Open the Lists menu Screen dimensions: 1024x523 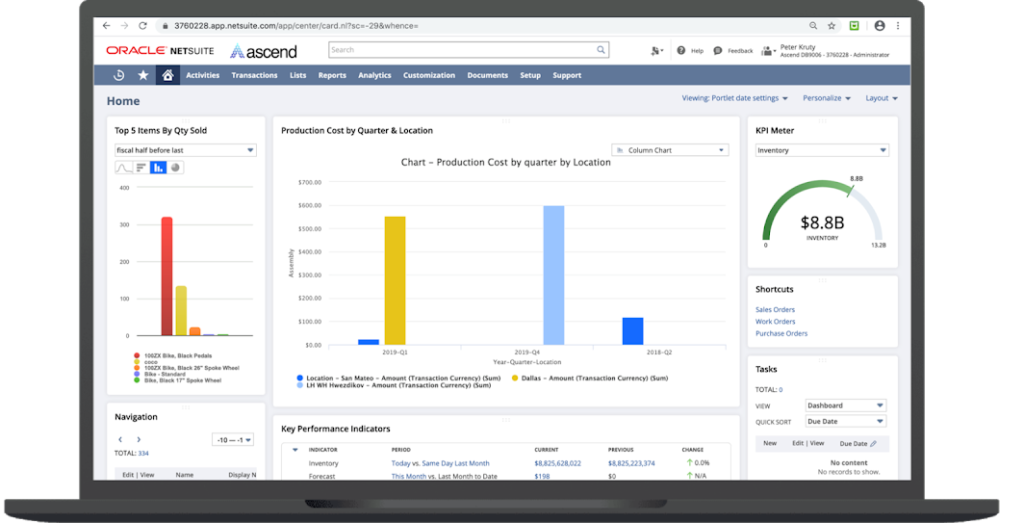pos(298,75)
